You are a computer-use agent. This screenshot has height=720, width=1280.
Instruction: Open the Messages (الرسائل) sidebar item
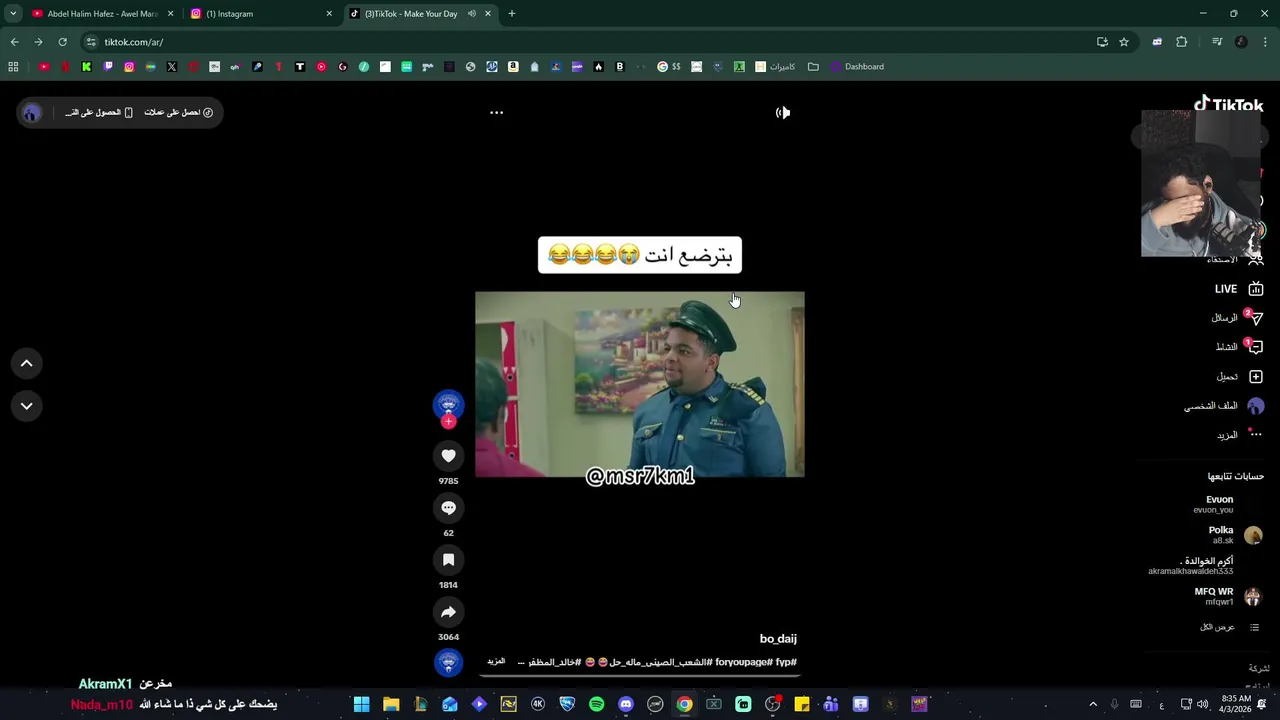point(1238,318)
